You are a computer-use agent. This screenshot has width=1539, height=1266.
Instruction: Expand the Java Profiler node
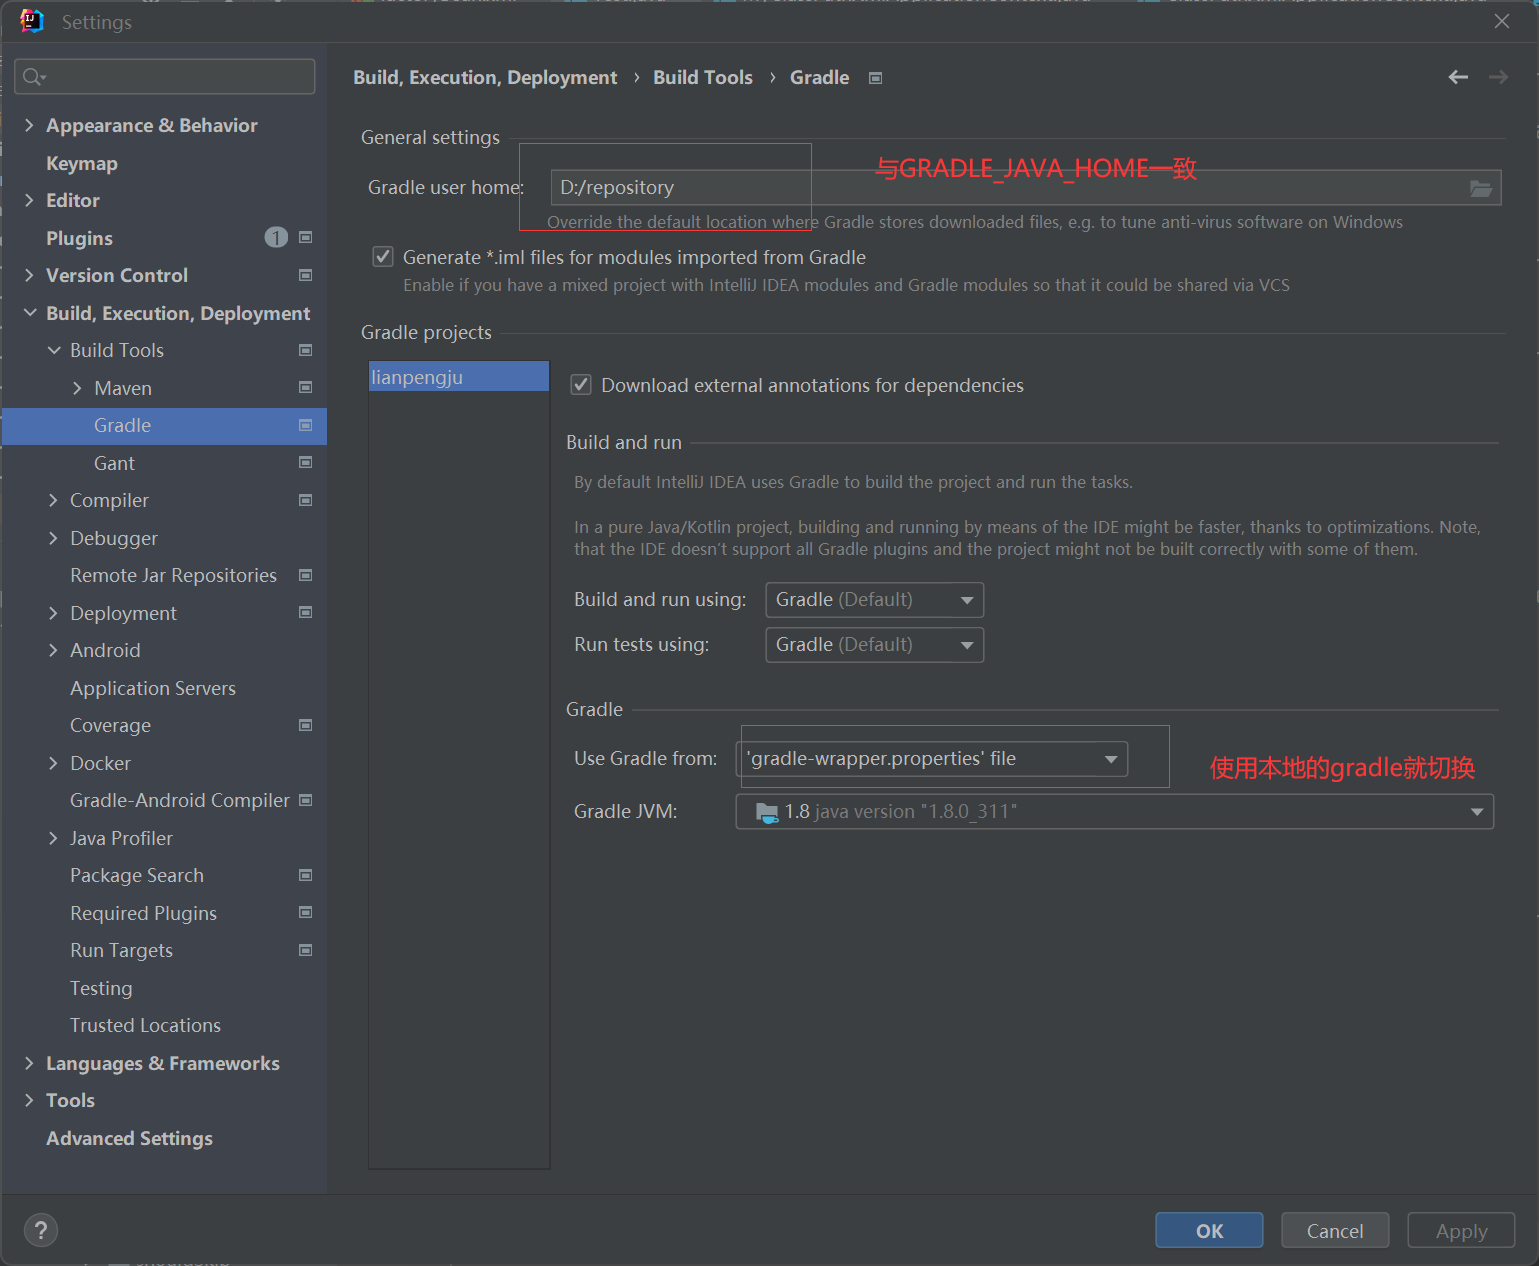[54, 838]
